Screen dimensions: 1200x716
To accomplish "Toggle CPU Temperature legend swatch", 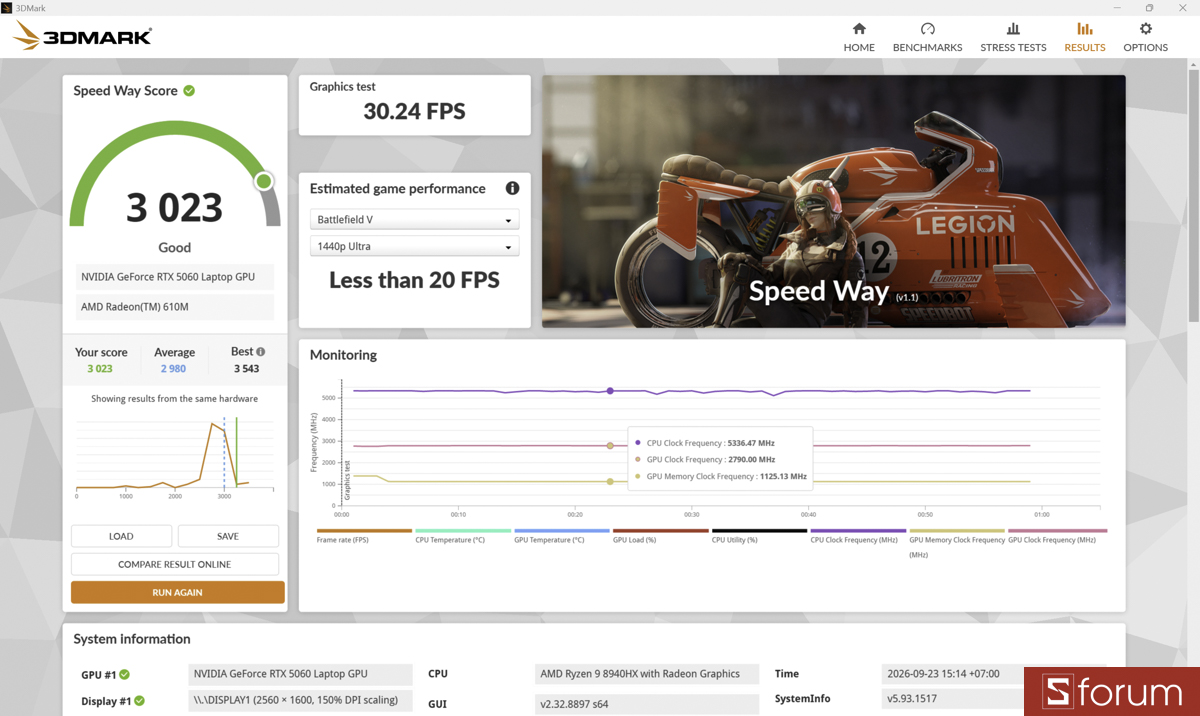I will [x=463, y=531].
